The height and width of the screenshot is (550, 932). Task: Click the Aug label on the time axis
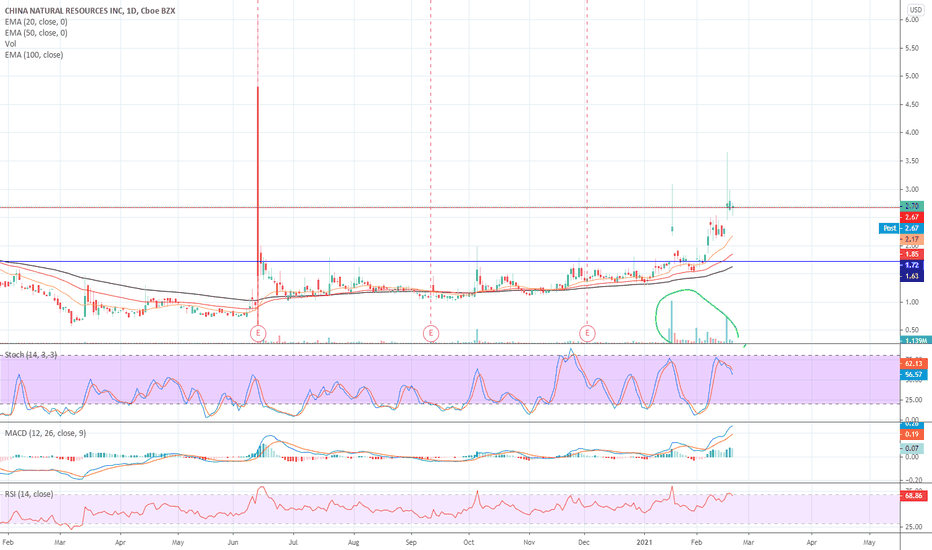354,542
